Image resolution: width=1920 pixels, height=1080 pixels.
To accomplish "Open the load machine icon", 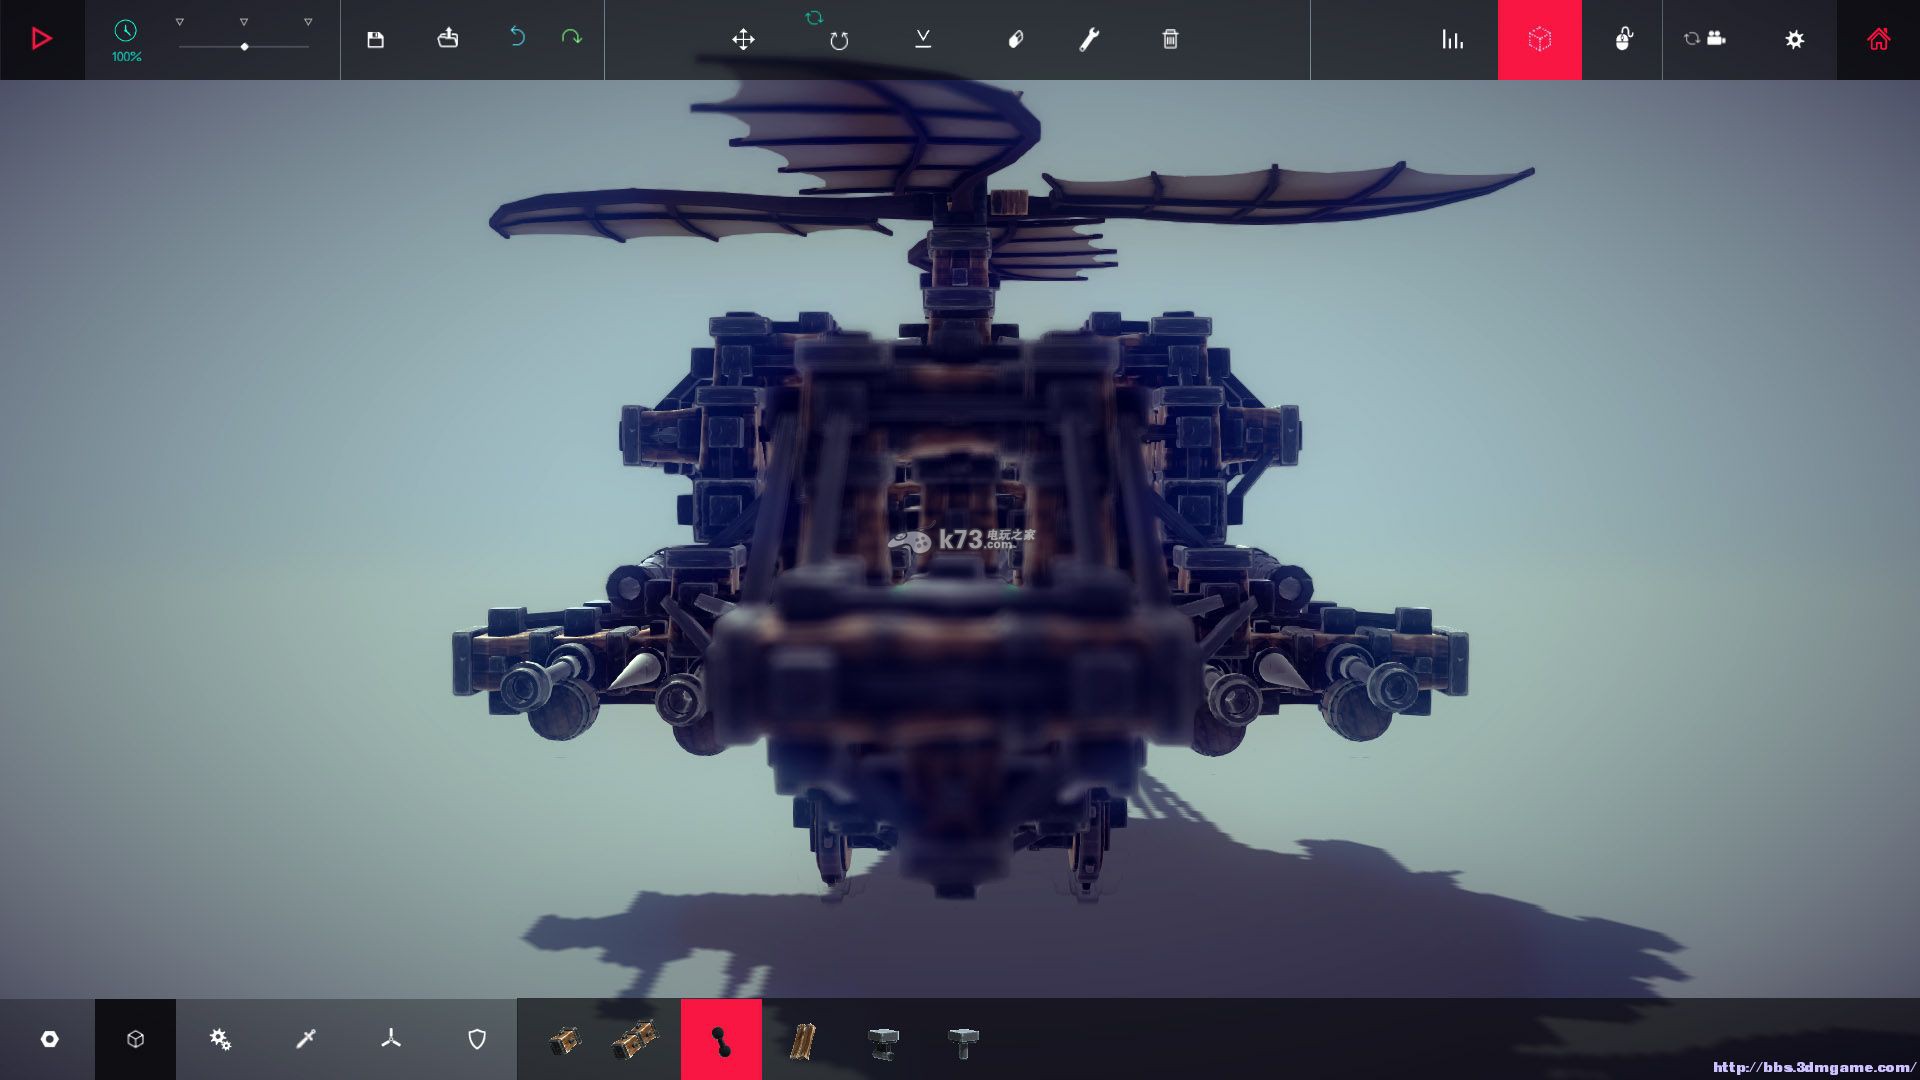I will tap(447, 39).
